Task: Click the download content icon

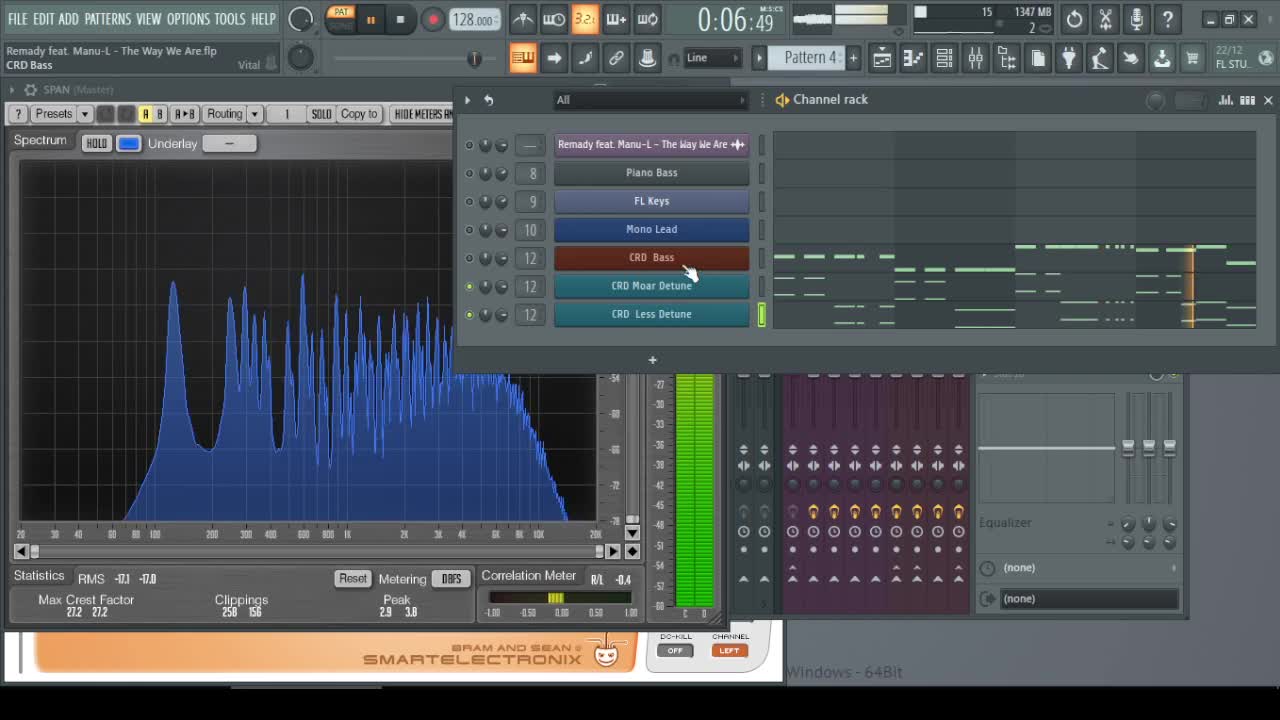Action: tap(1162, 59)
